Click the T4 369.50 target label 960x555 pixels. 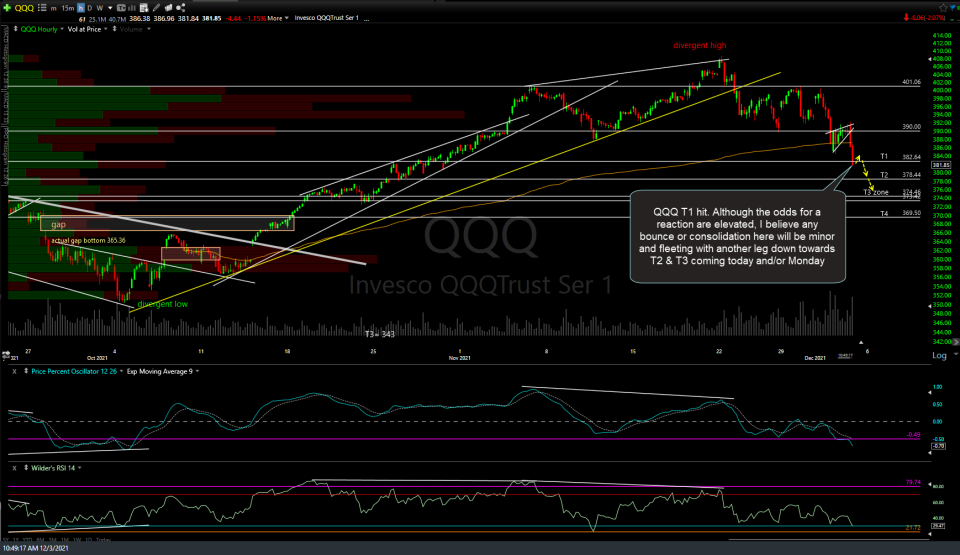(x=901, y=213)
